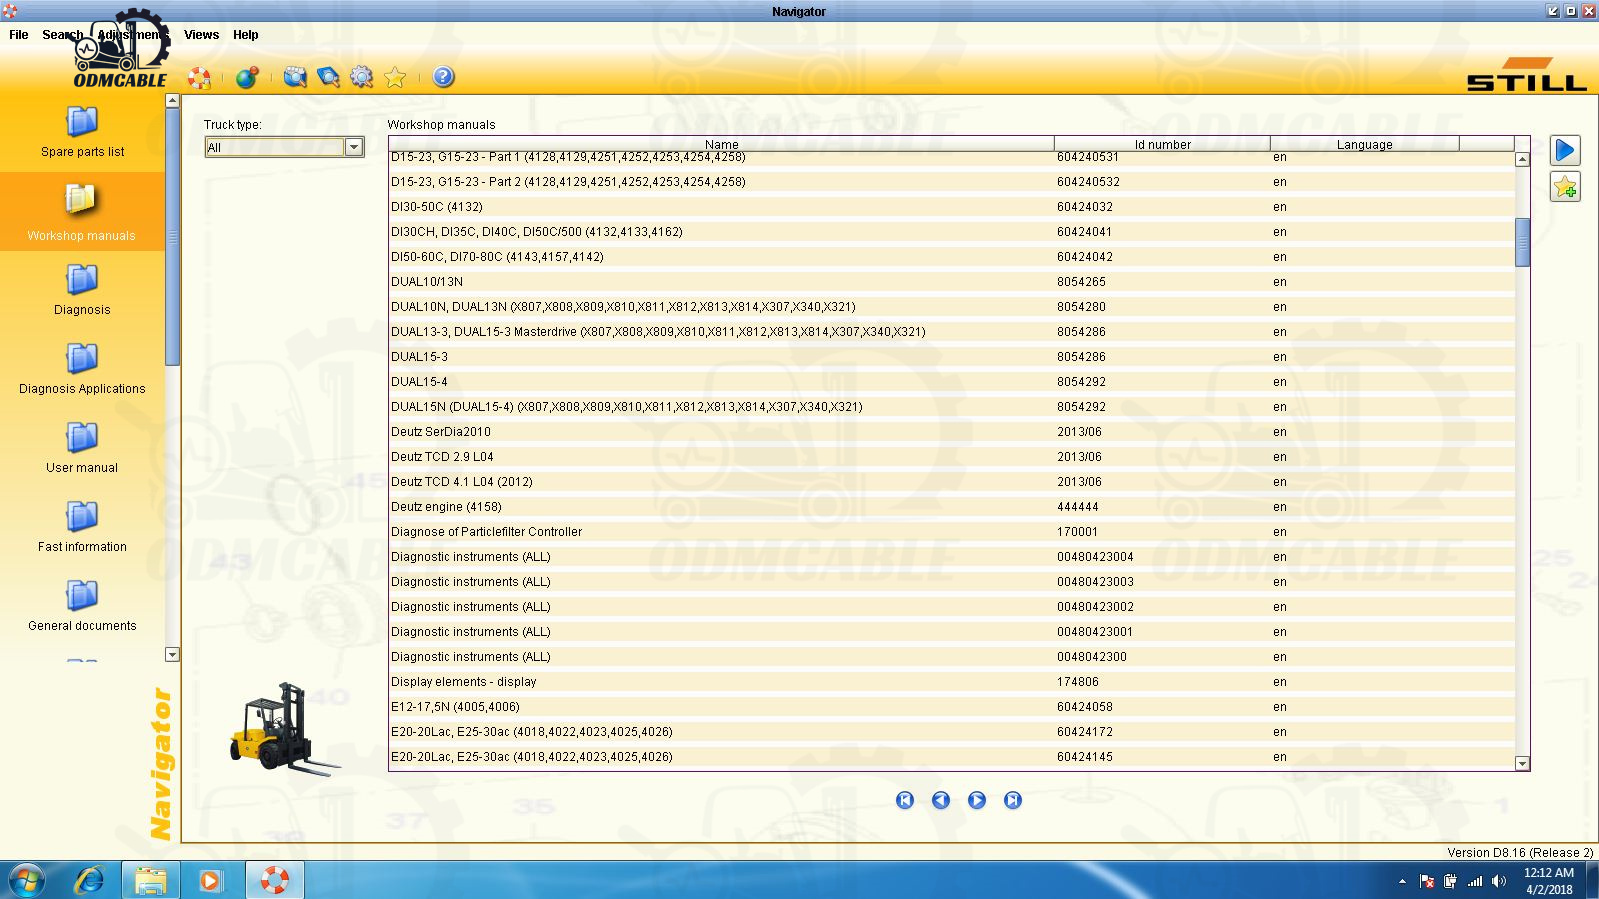The height and width of the screenshot is (899, 1599).
Task: Select the Deutz SerDia2010 row
Action: click(x=952, y=432)
